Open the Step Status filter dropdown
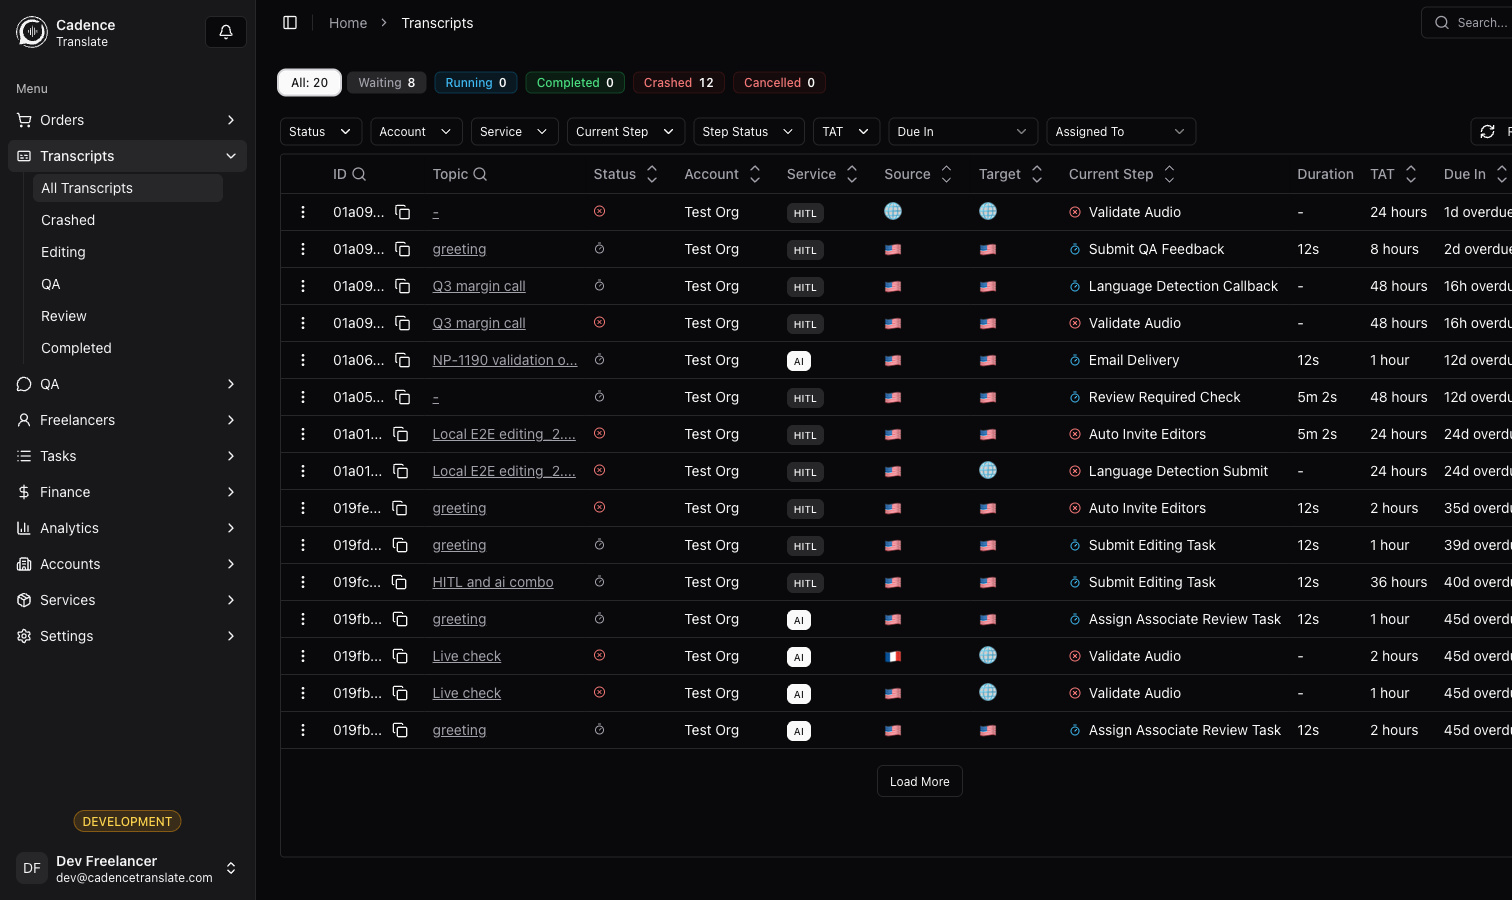Screen dimensions: 1512x900 [x=749, y=132]
